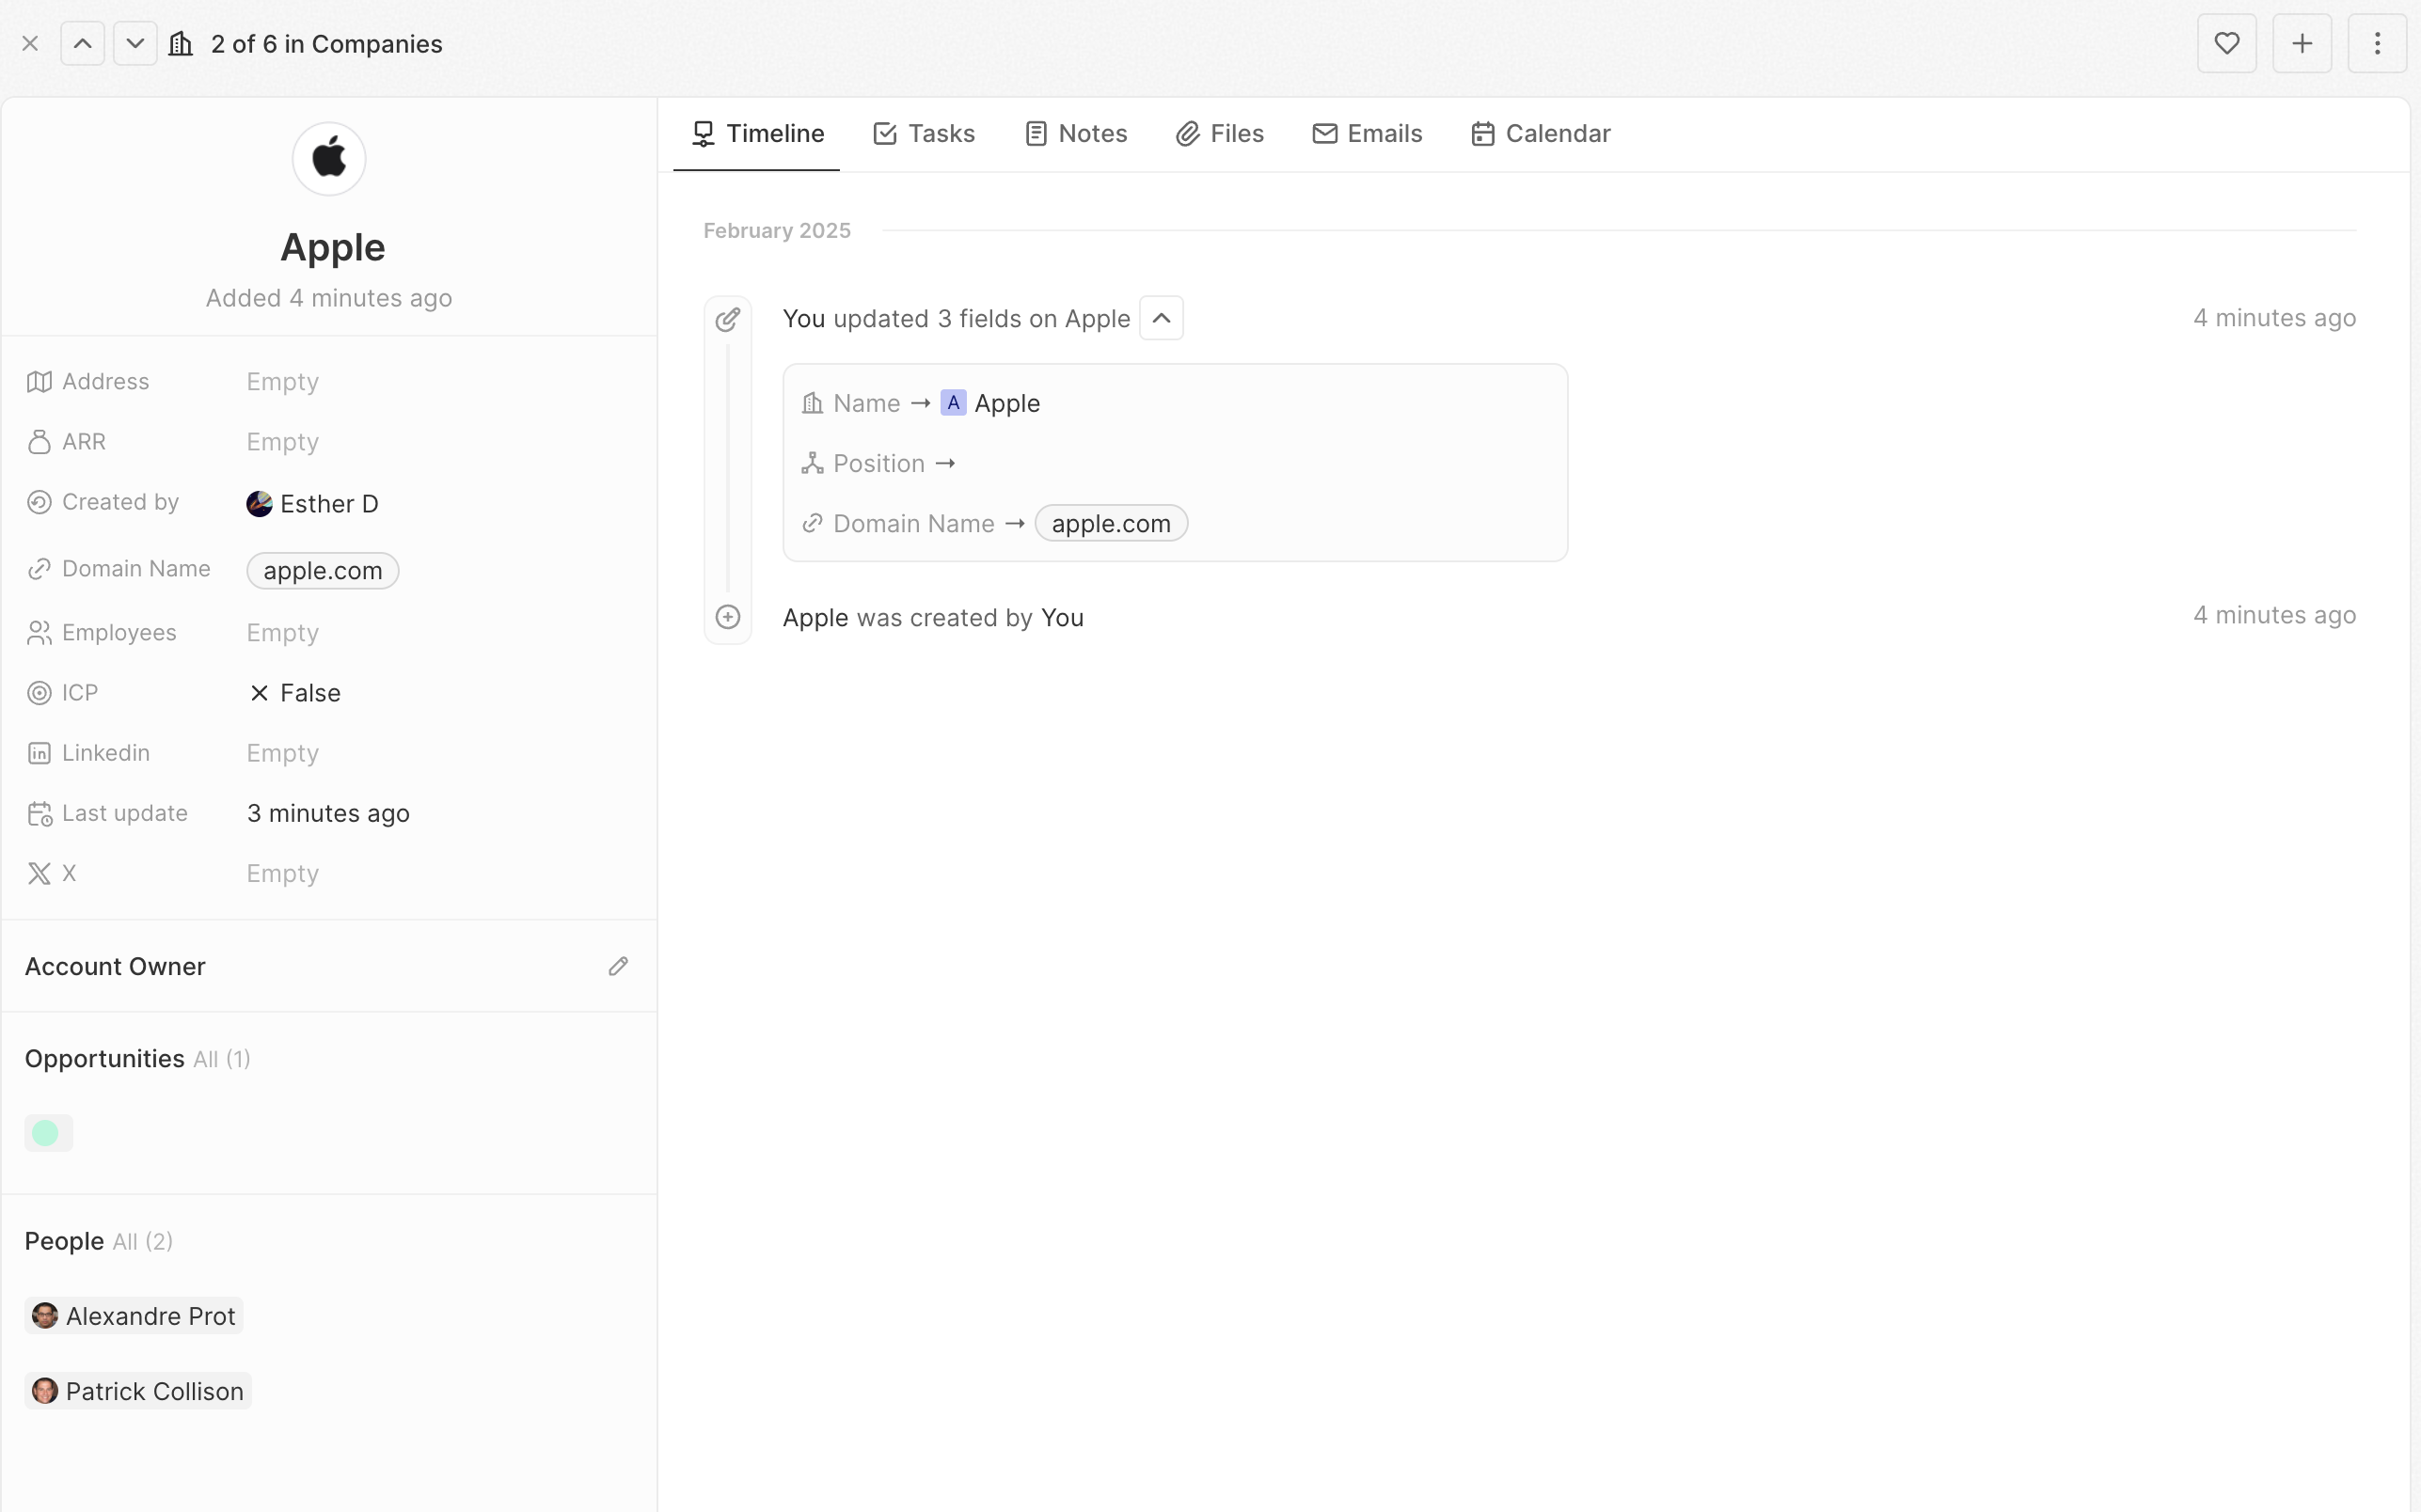Click the green opportunity chip
This screenshot has height=1512, width=2421.
pyautogui.click(x=48, y=1133)
